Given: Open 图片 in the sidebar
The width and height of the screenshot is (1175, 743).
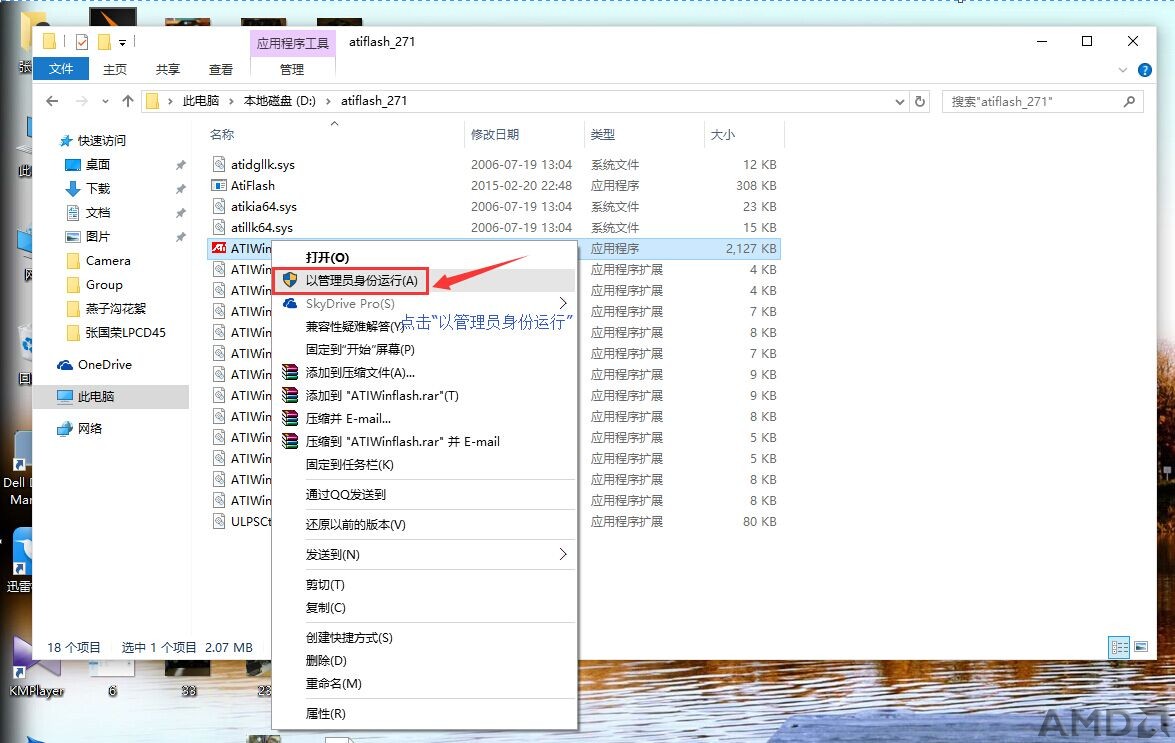Looking at the screenshot, I should (97, 237).
